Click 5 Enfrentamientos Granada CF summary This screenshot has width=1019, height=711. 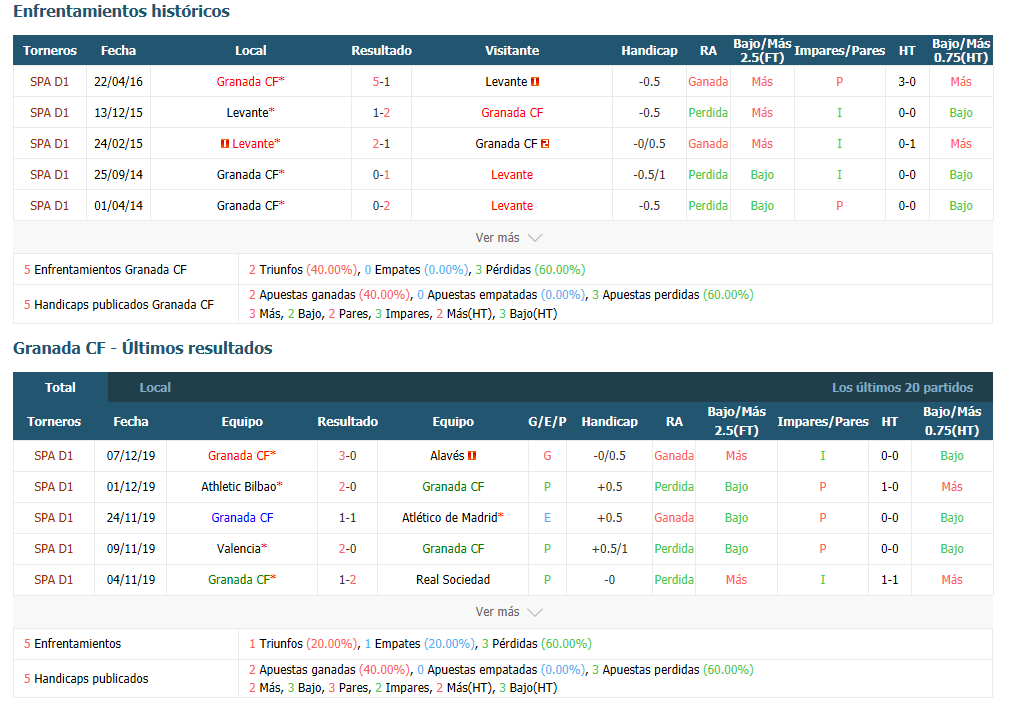tap(105, 270)
